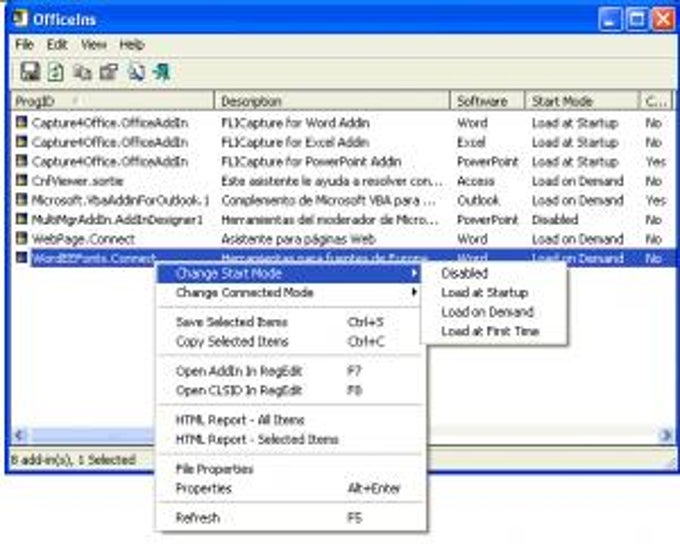Image resolution: width=680 pixels, height=544 pixels.
Task: Select File Properties in context menu
Action: pyautogui.click(x=288, y=469)
